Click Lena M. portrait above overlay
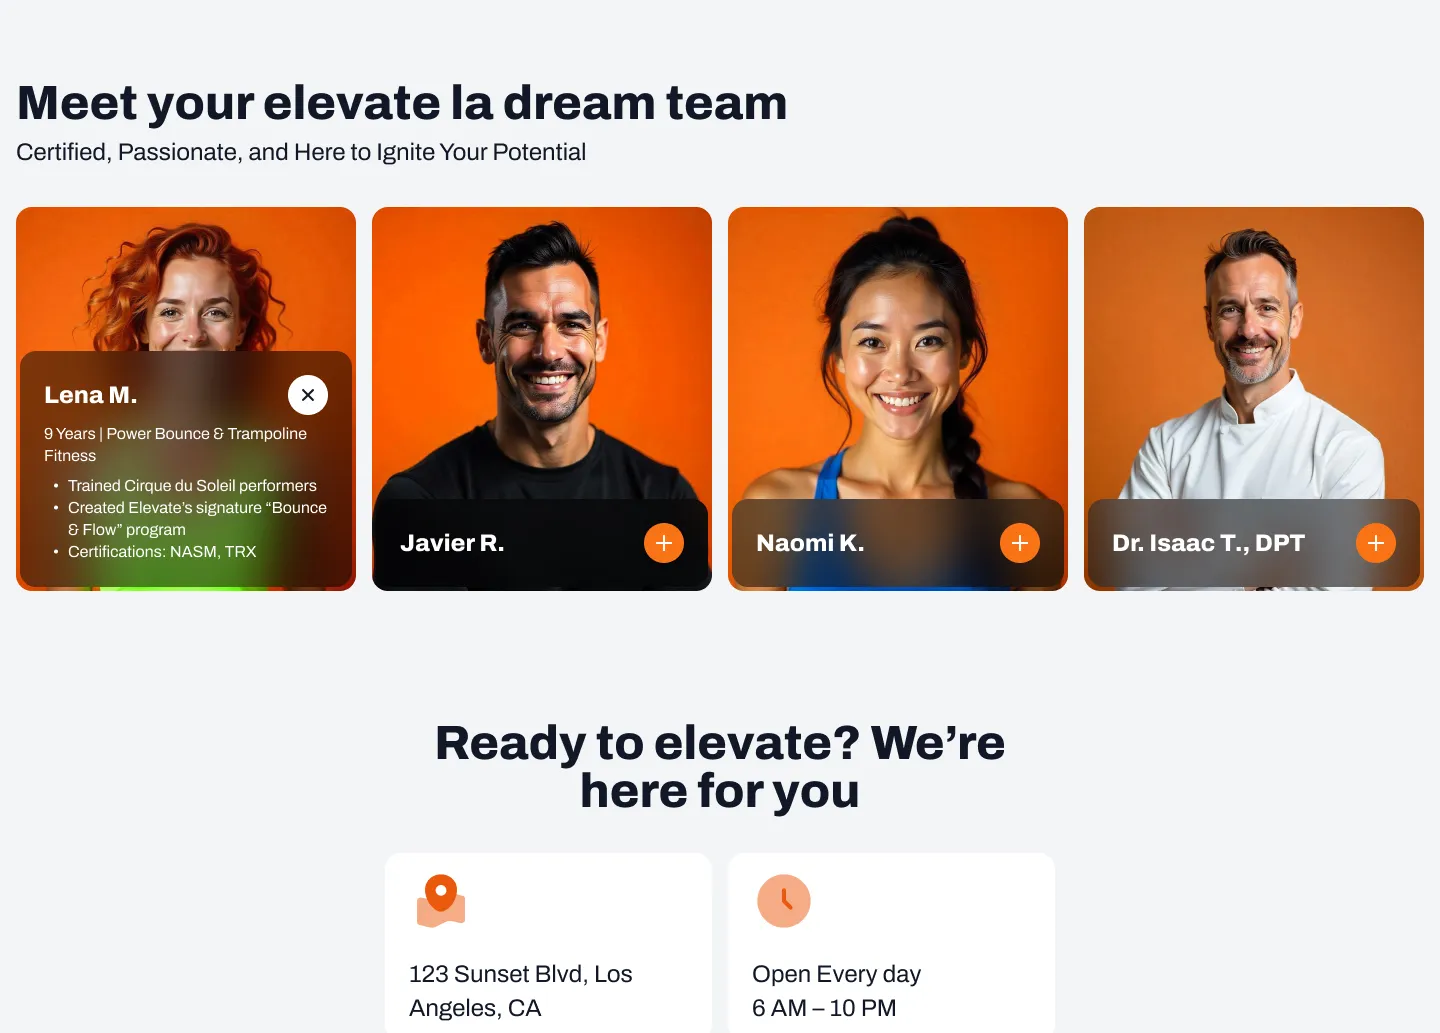This screenshot has height=1033, width=1440. (186, 279)
